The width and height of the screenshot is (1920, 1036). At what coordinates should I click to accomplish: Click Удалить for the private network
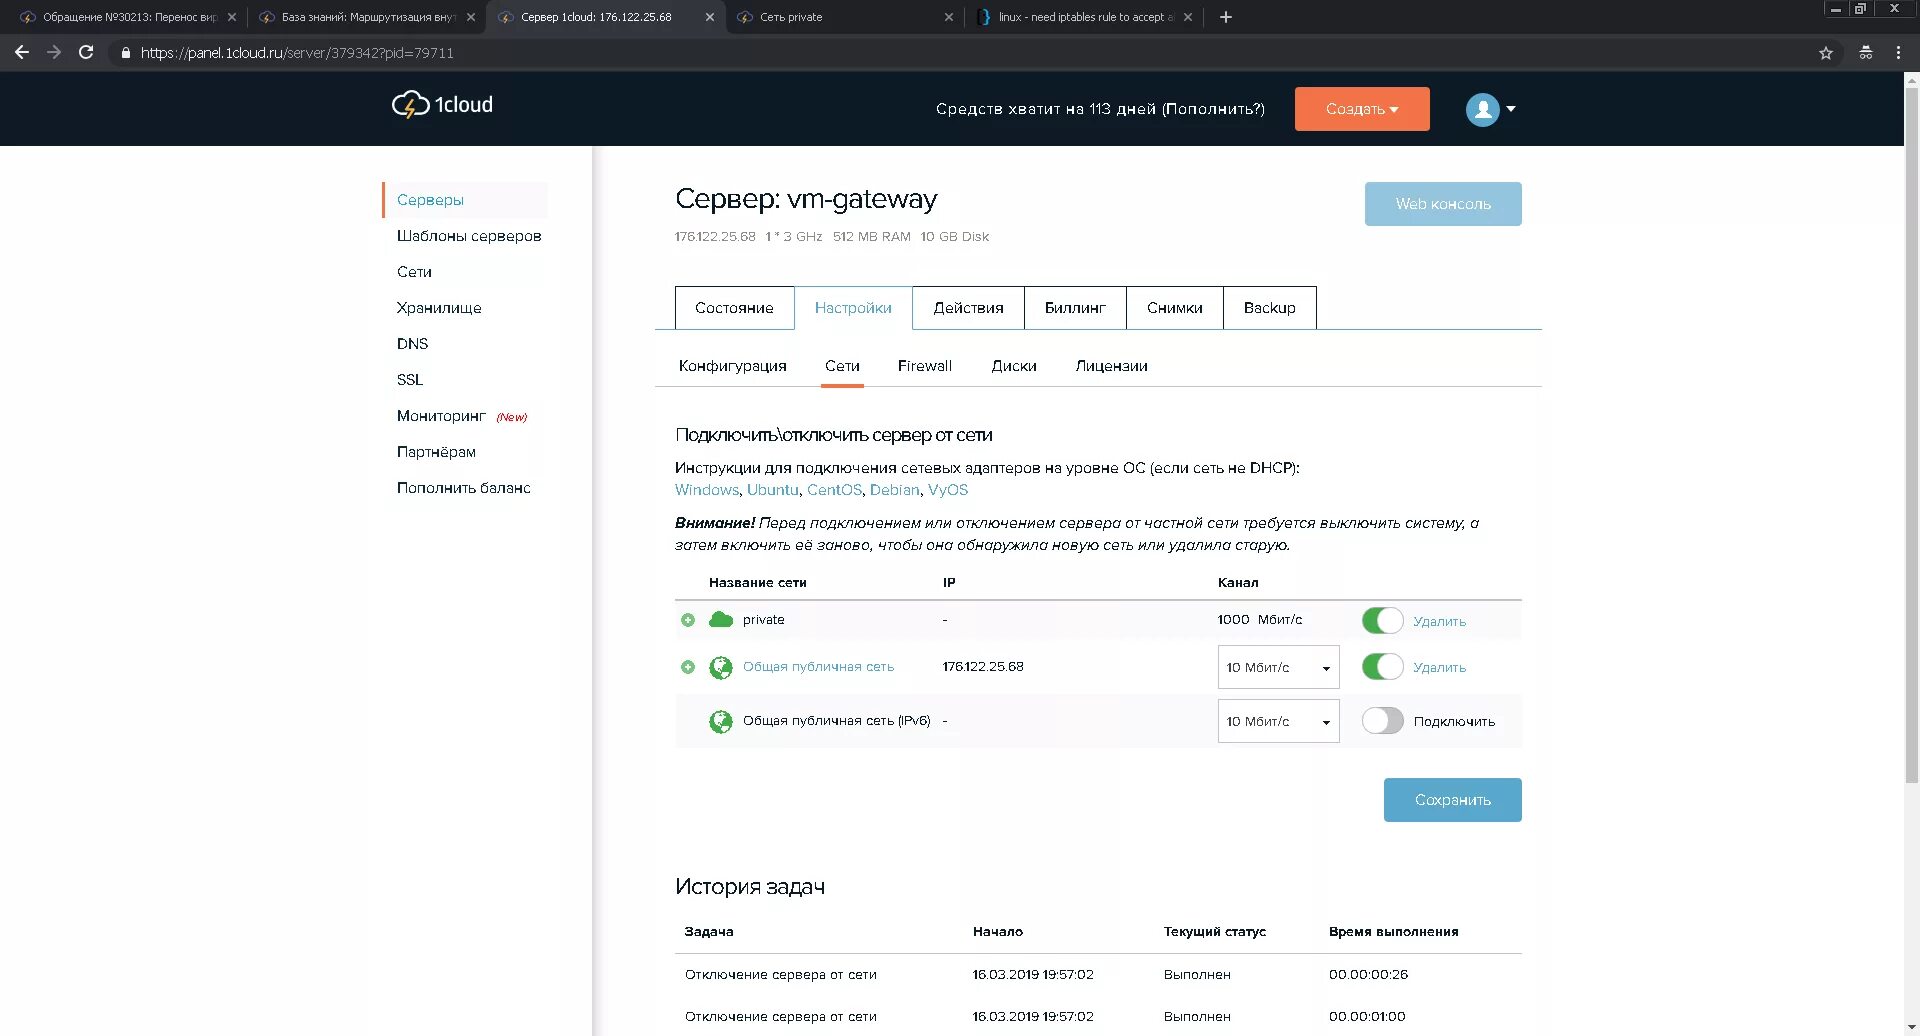(x=1439, y=622)
